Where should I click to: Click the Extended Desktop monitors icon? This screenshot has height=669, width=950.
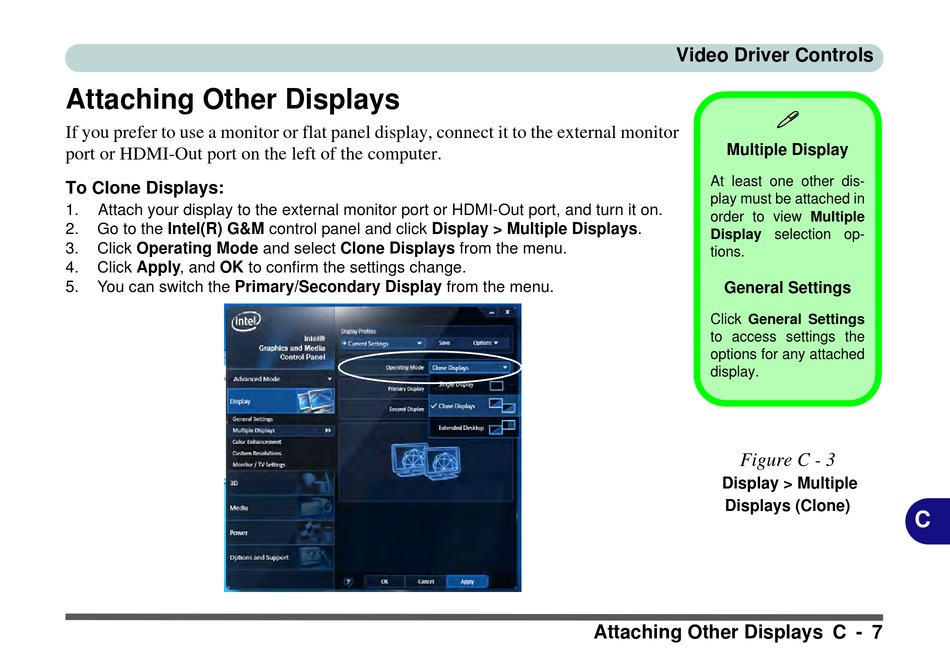[502, 427]
